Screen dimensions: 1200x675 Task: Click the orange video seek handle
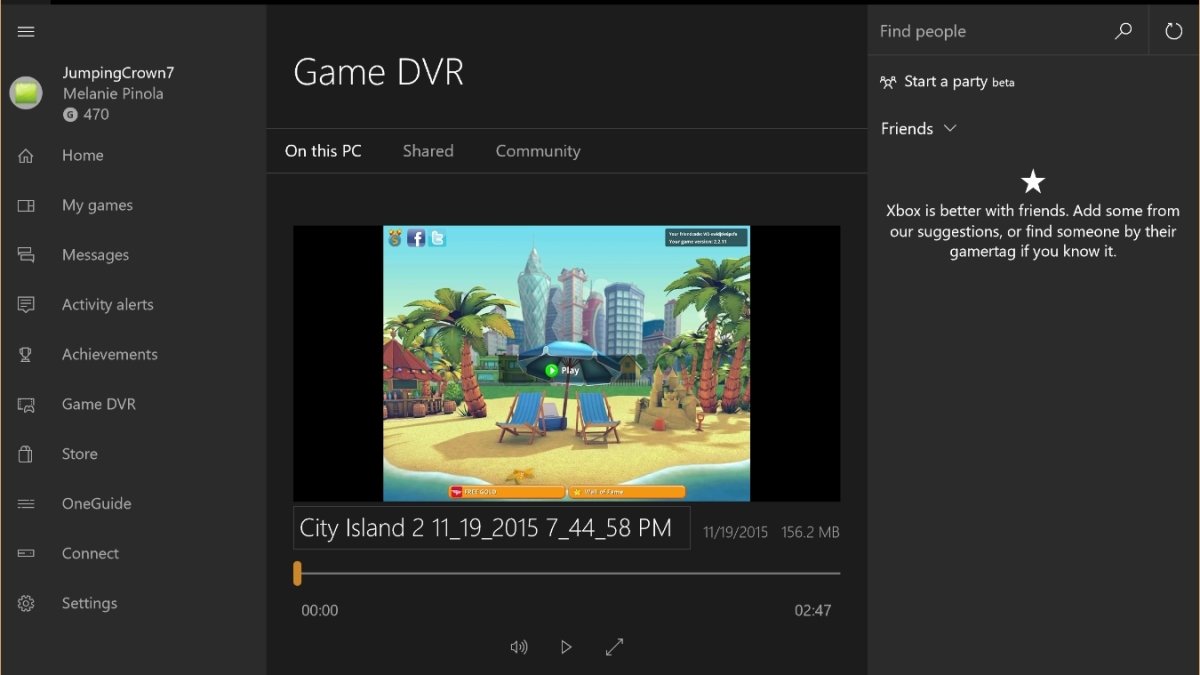(x=297, y=573)
